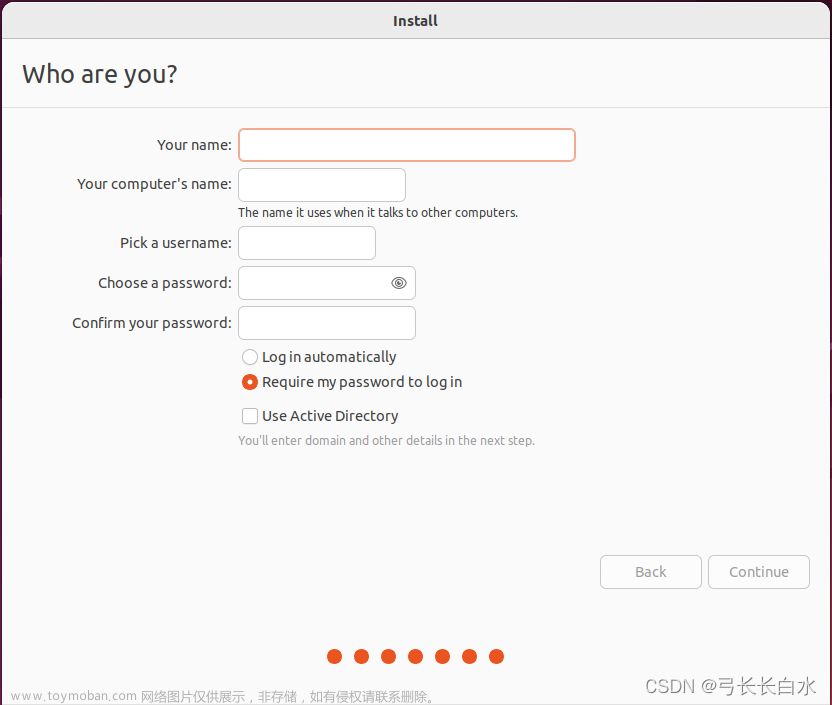Click the last progress dot at bottom
The width and height of the screenshot is (832, 705).
(x=496, y=657)
